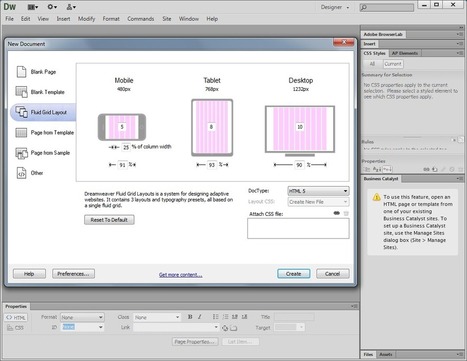Click the Mobile column count field
467x361 pixels.
pos(122,127)
